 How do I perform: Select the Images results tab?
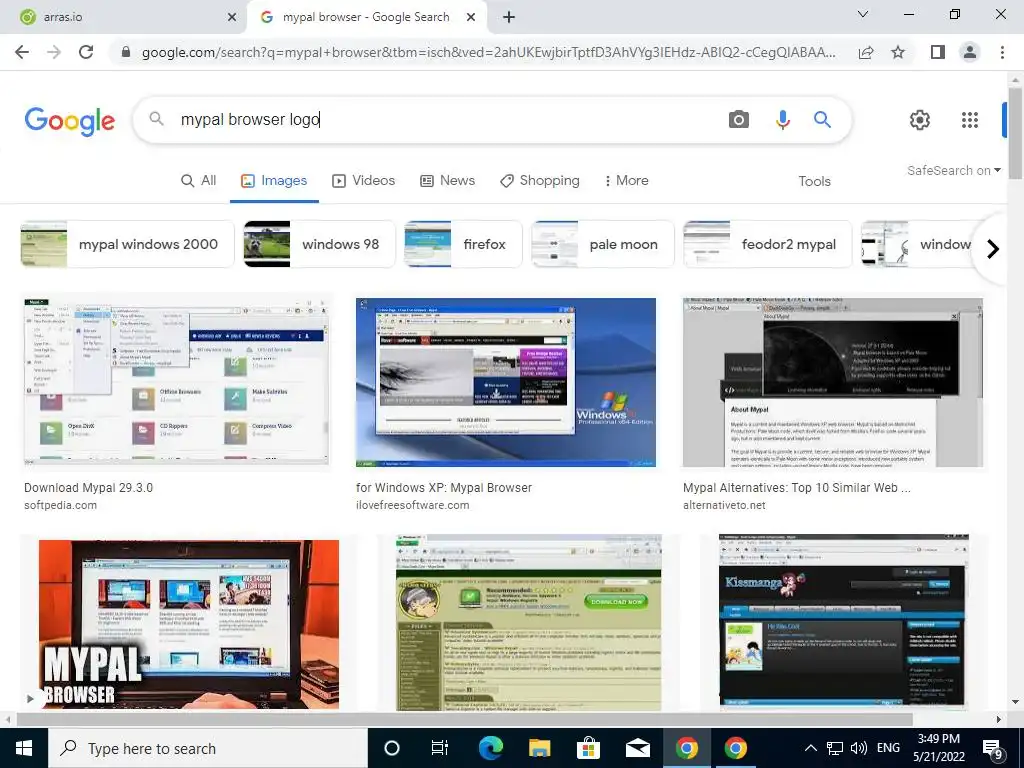point(274,181)
